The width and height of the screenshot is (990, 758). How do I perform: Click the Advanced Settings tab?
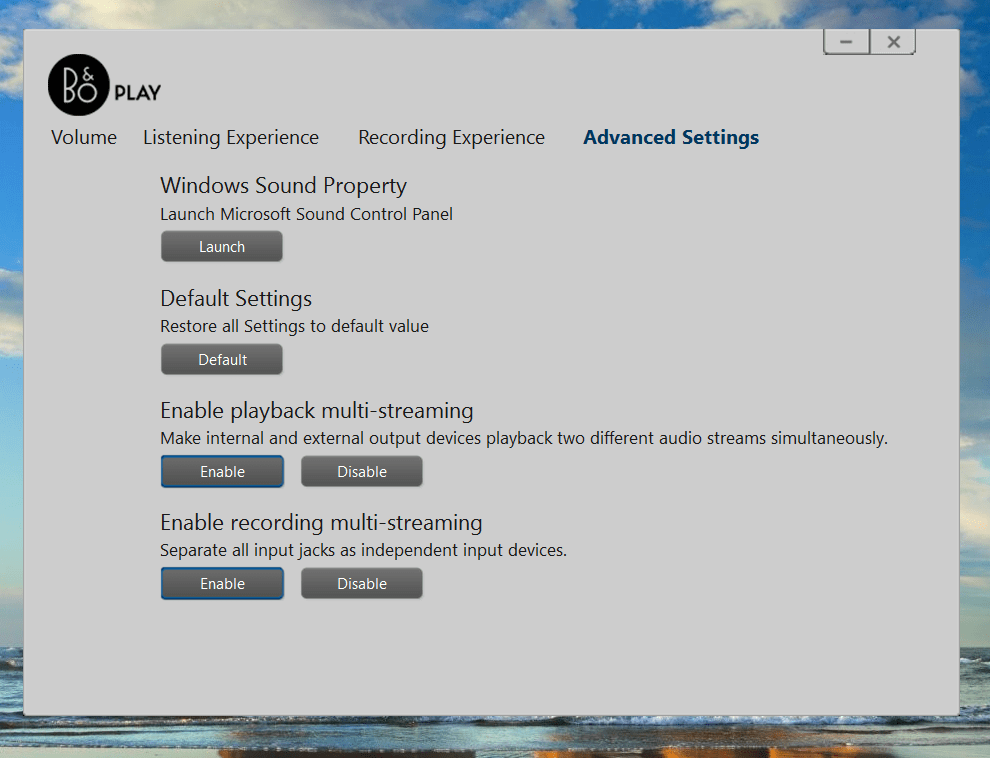coord(670,137)
